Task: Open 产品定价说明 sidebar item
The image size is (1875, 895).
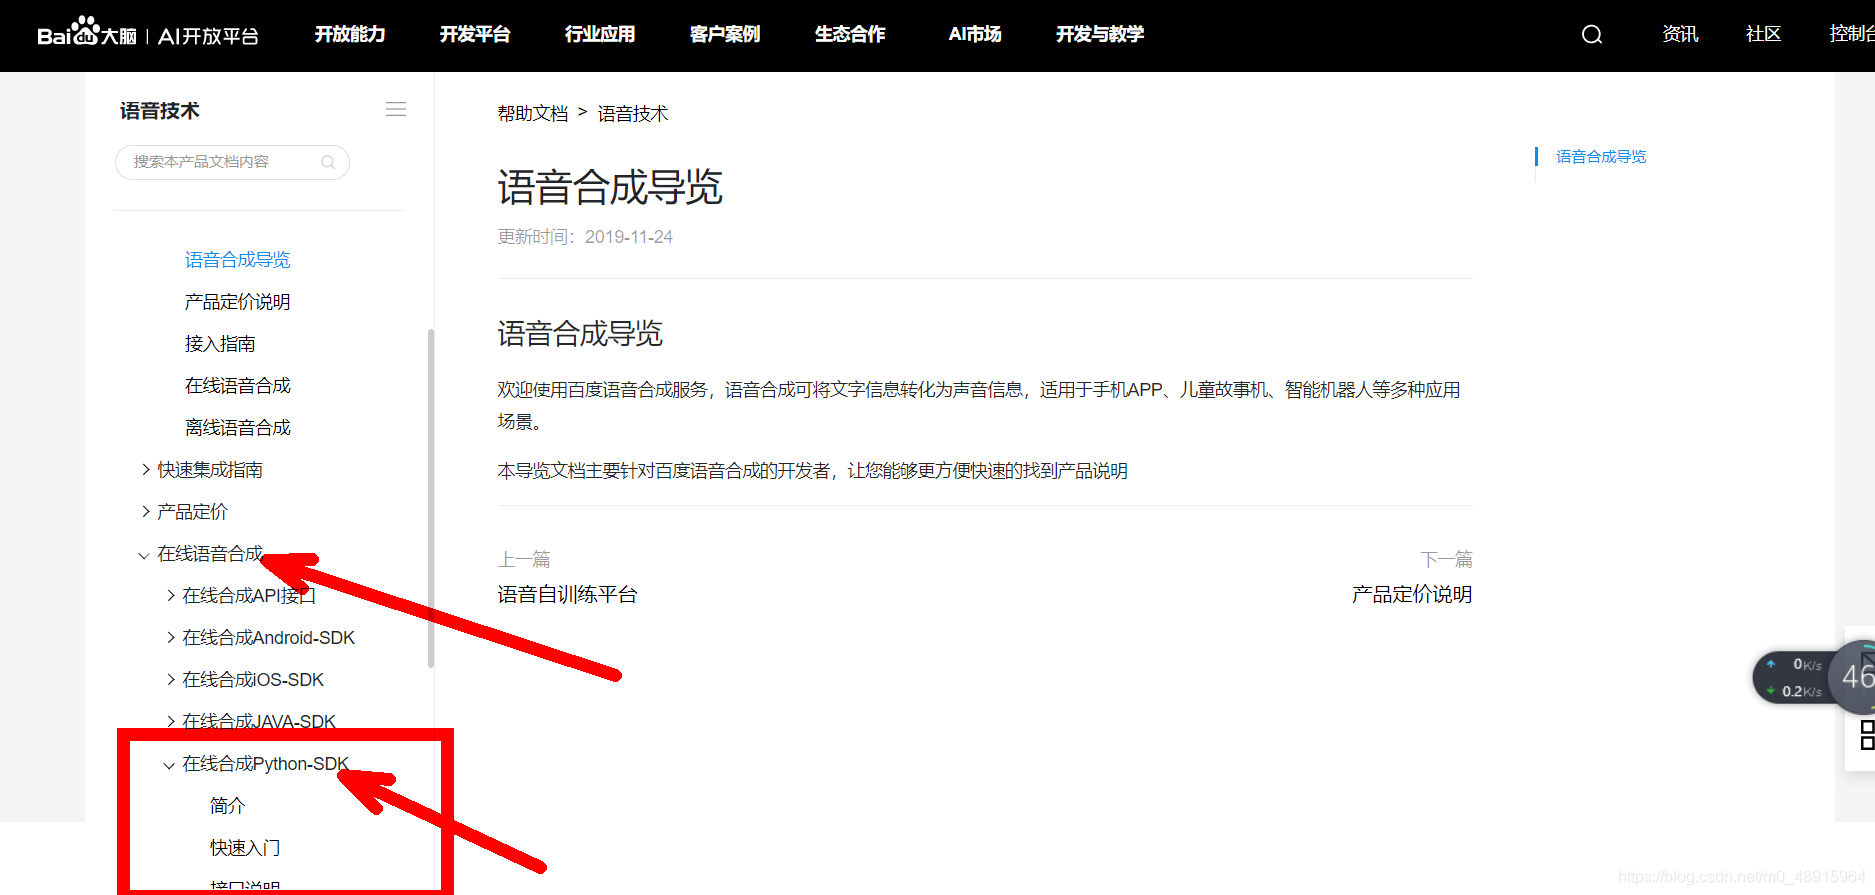Action: (237, 302)
